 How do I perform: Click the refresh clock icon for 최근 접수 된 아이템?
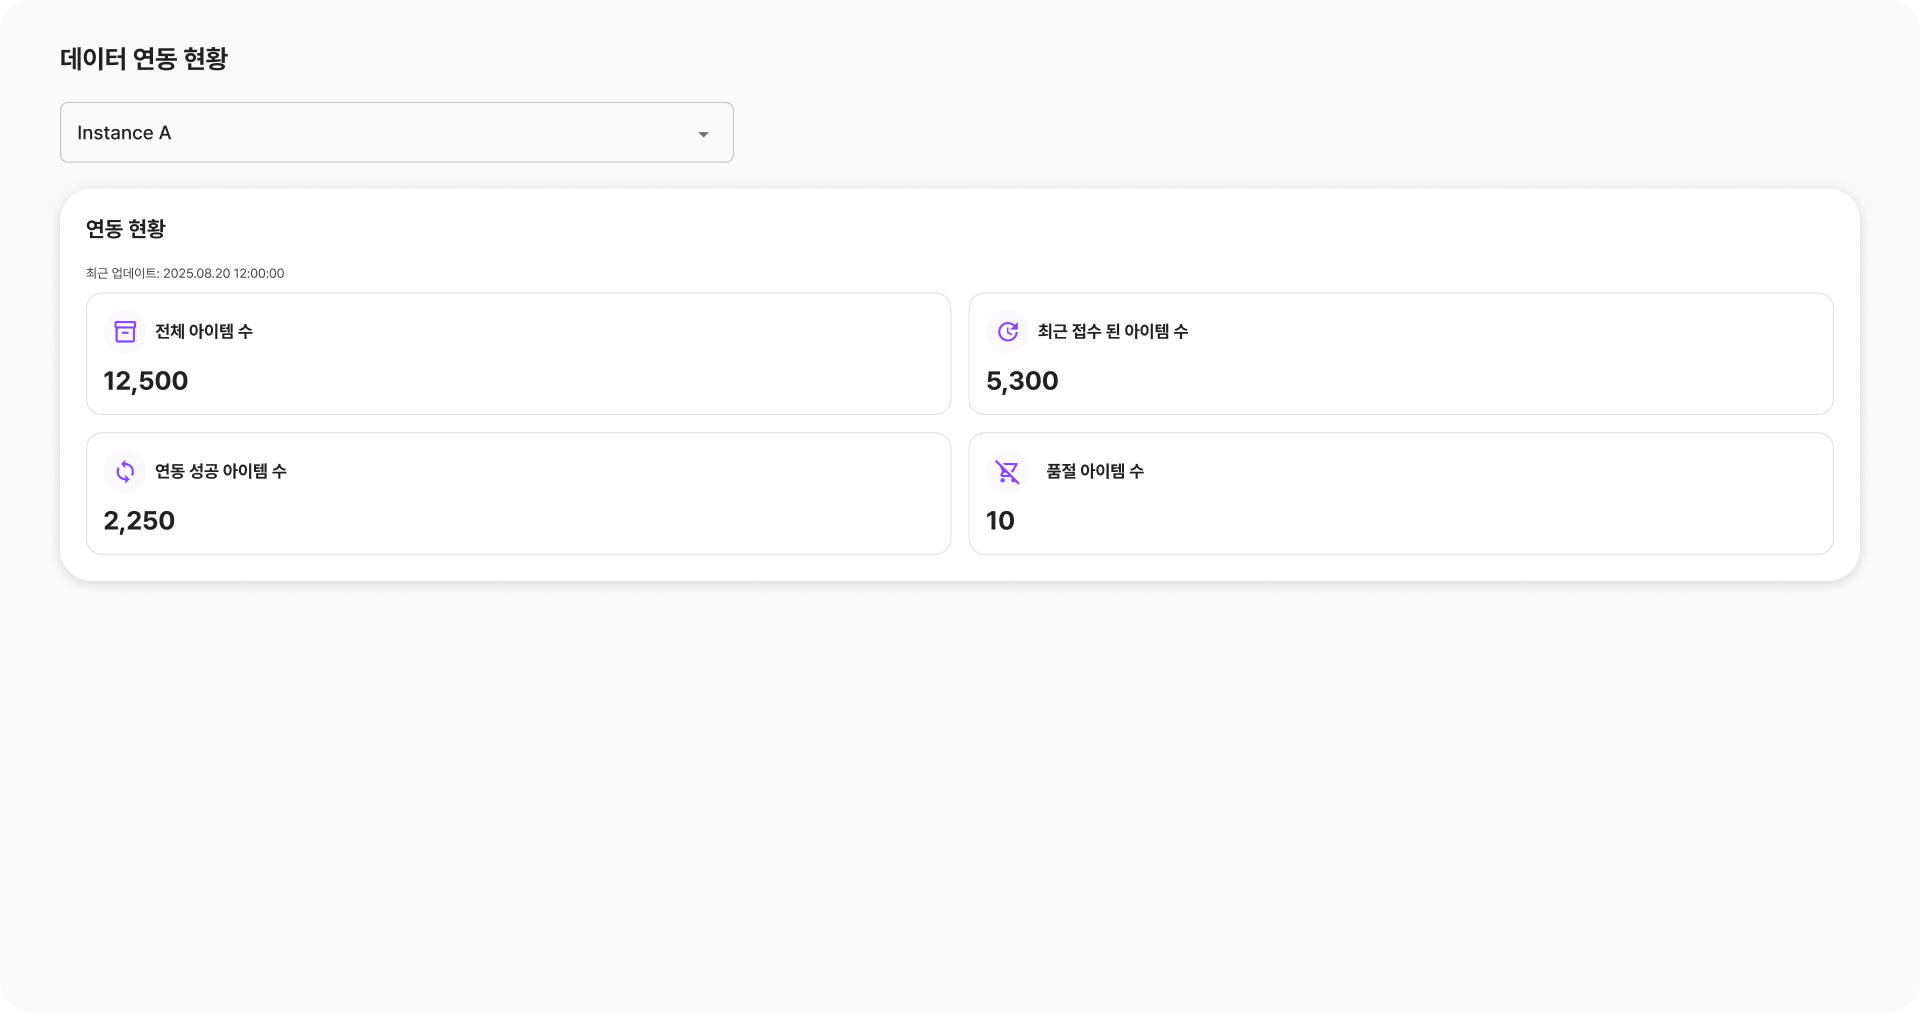pos(1008,332)
